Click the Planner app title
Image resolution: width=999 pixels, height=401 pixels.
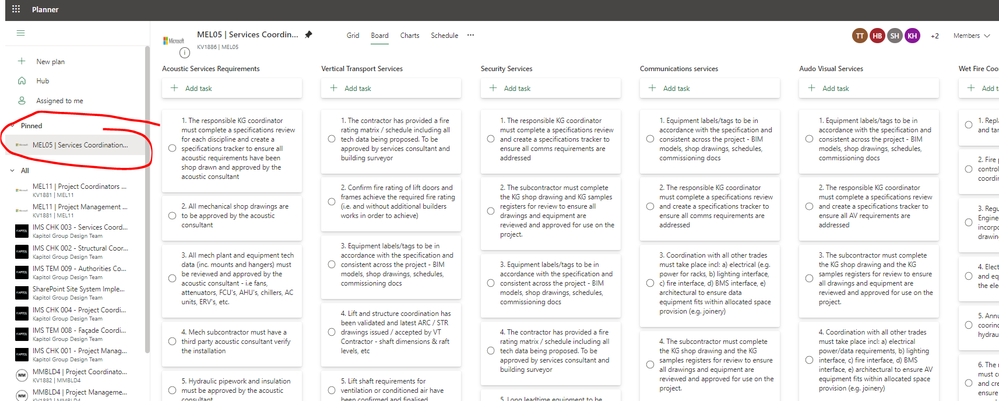coord(45,10)
